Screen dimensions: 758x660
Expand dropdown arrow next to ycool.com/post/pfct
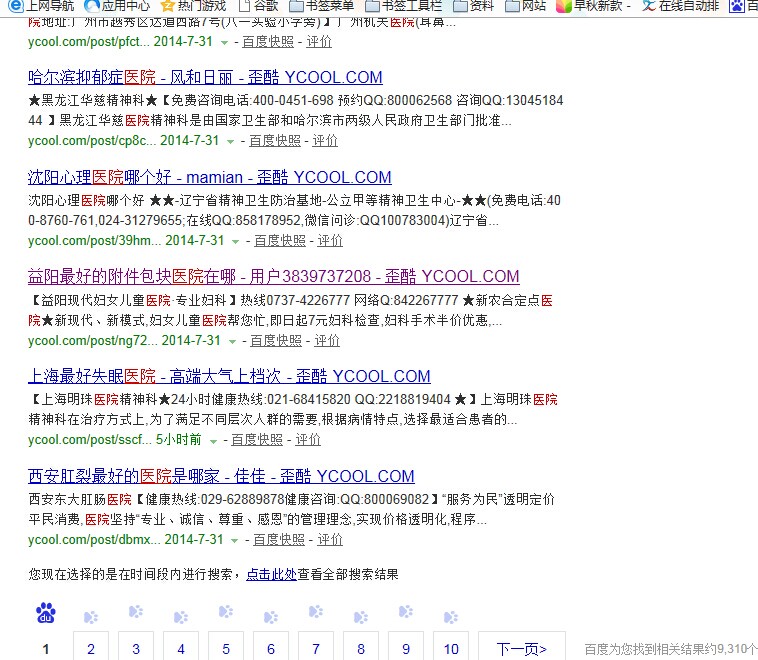224,43
